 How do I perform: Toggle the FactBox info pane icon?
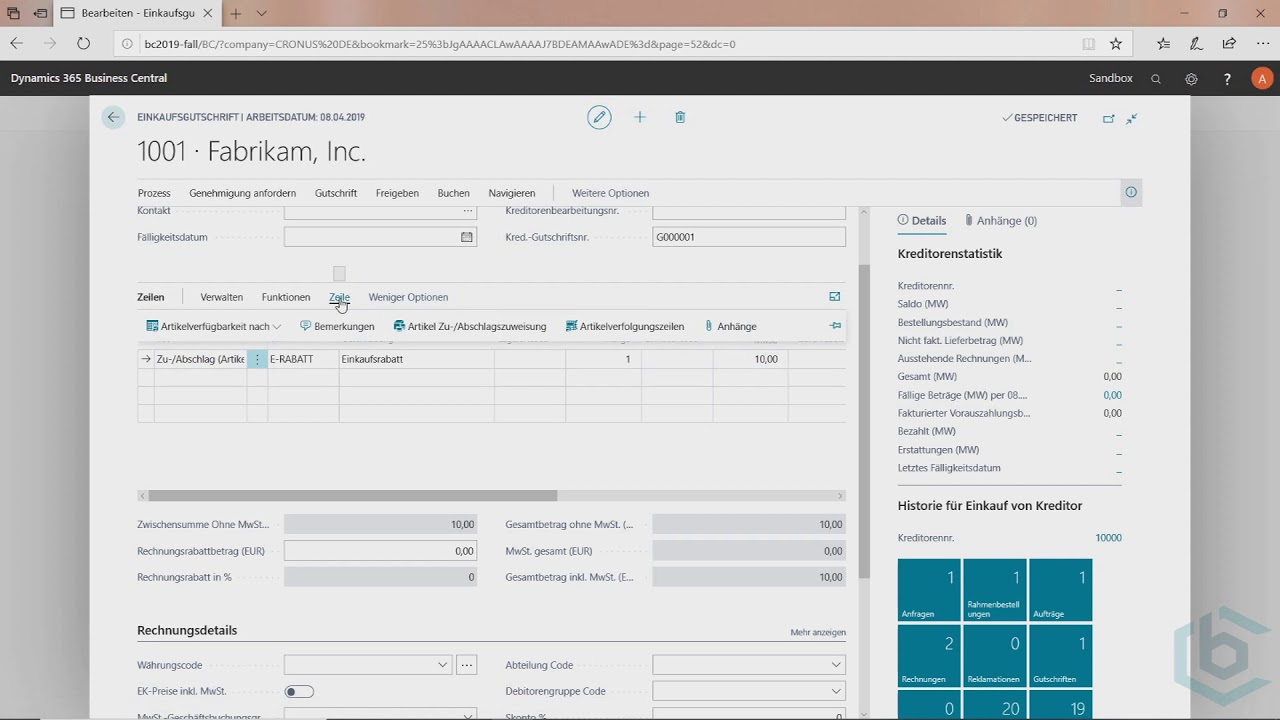pyautogui.click(x=1131, y=192)
